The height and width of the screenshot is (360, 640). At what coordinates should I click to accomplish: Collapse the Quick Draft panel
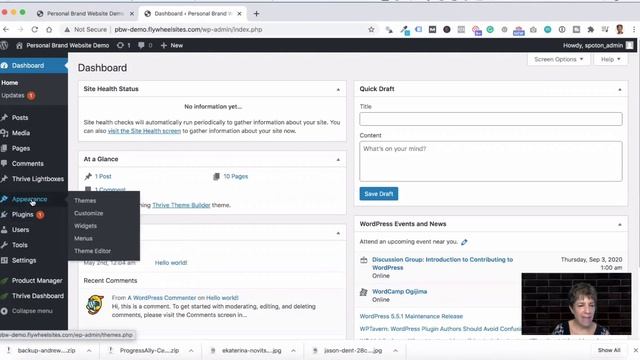[620, 89]
